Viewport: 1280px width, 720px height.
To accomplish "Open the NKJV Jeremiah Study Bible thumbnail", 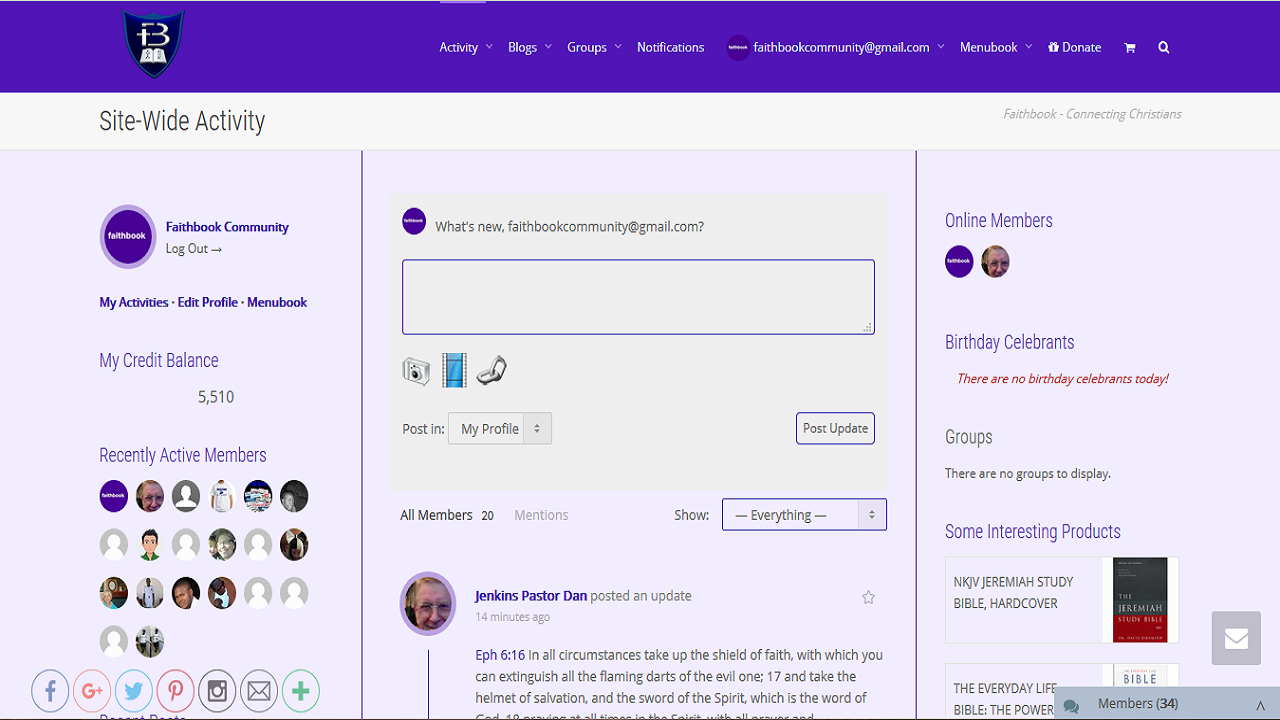I will point(1140,600).
